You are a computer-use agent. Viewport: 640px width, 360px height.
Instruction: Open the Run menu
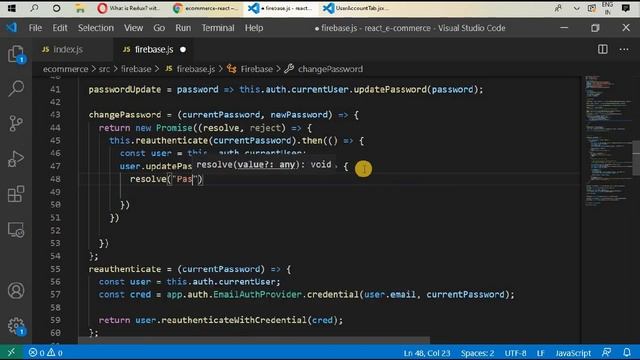(183, 28)
